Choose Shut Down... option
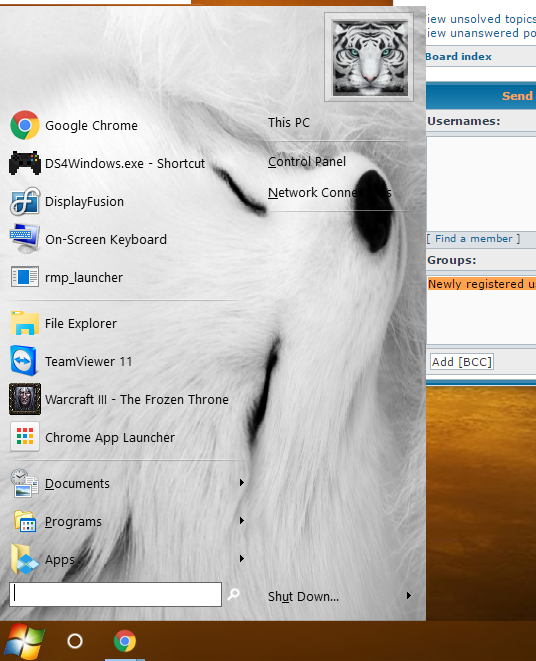Image resolution: width=536 pixels, height=661 pixels. pyautogui.click(x=303, y=597)
